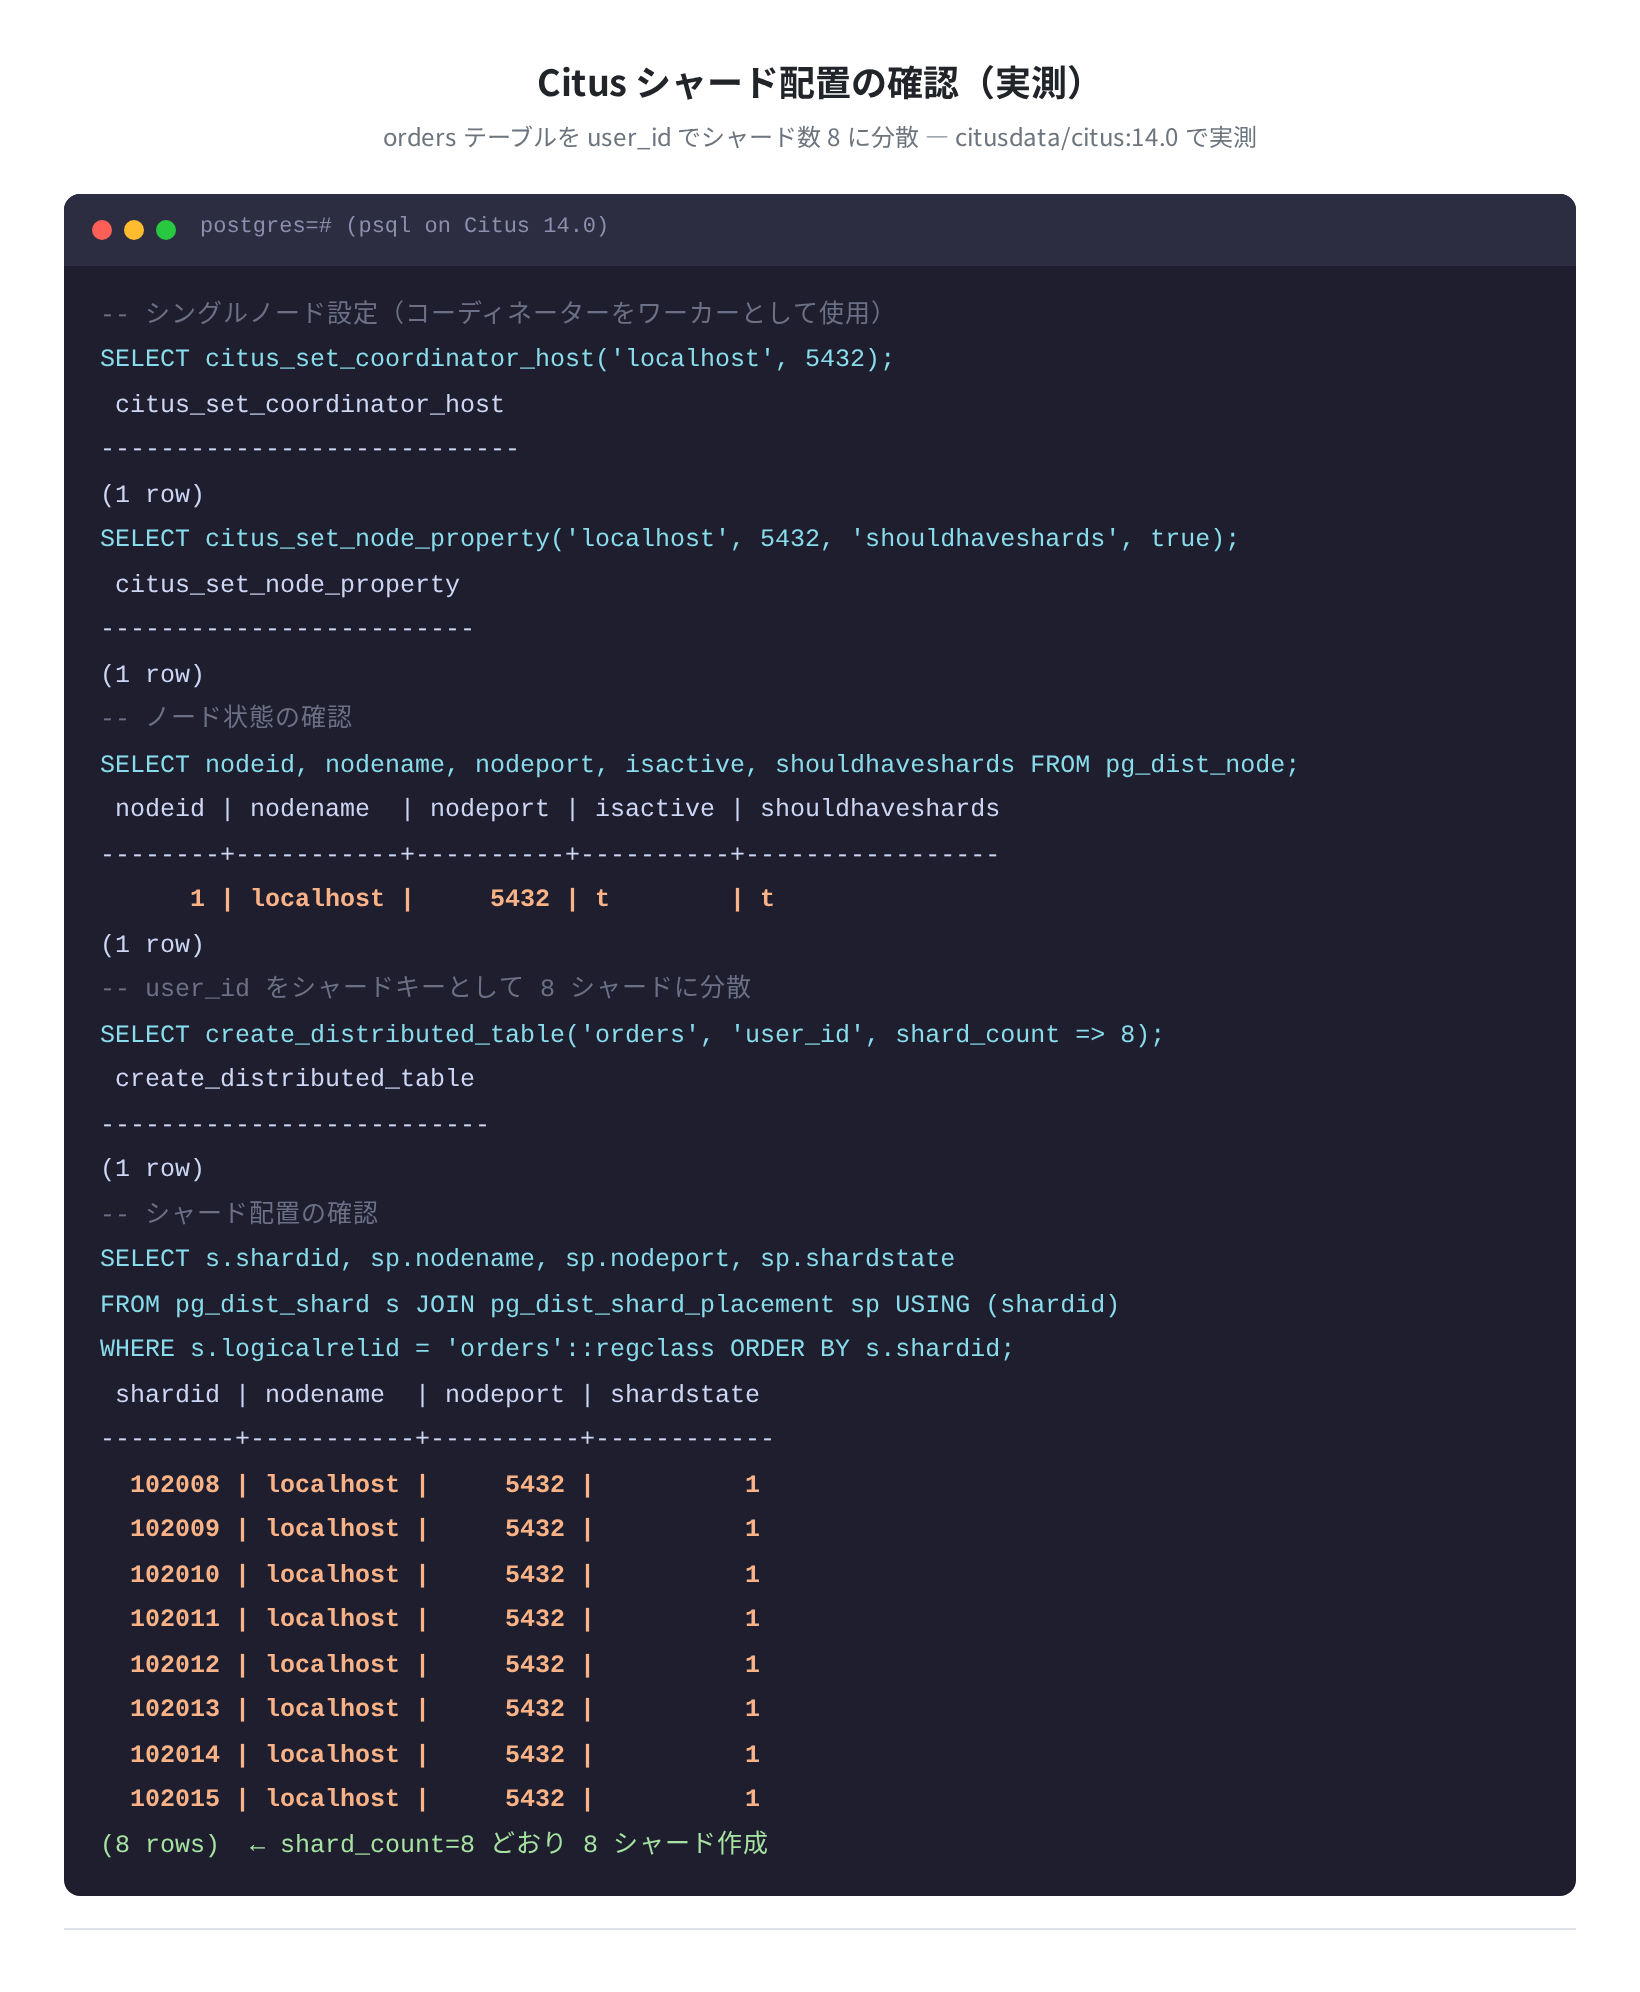Select the create_distributed_table('orders', ...) statement
Image resolution: width=1640 pixels, height=1992 pixels.
(x=632, y=1035)
